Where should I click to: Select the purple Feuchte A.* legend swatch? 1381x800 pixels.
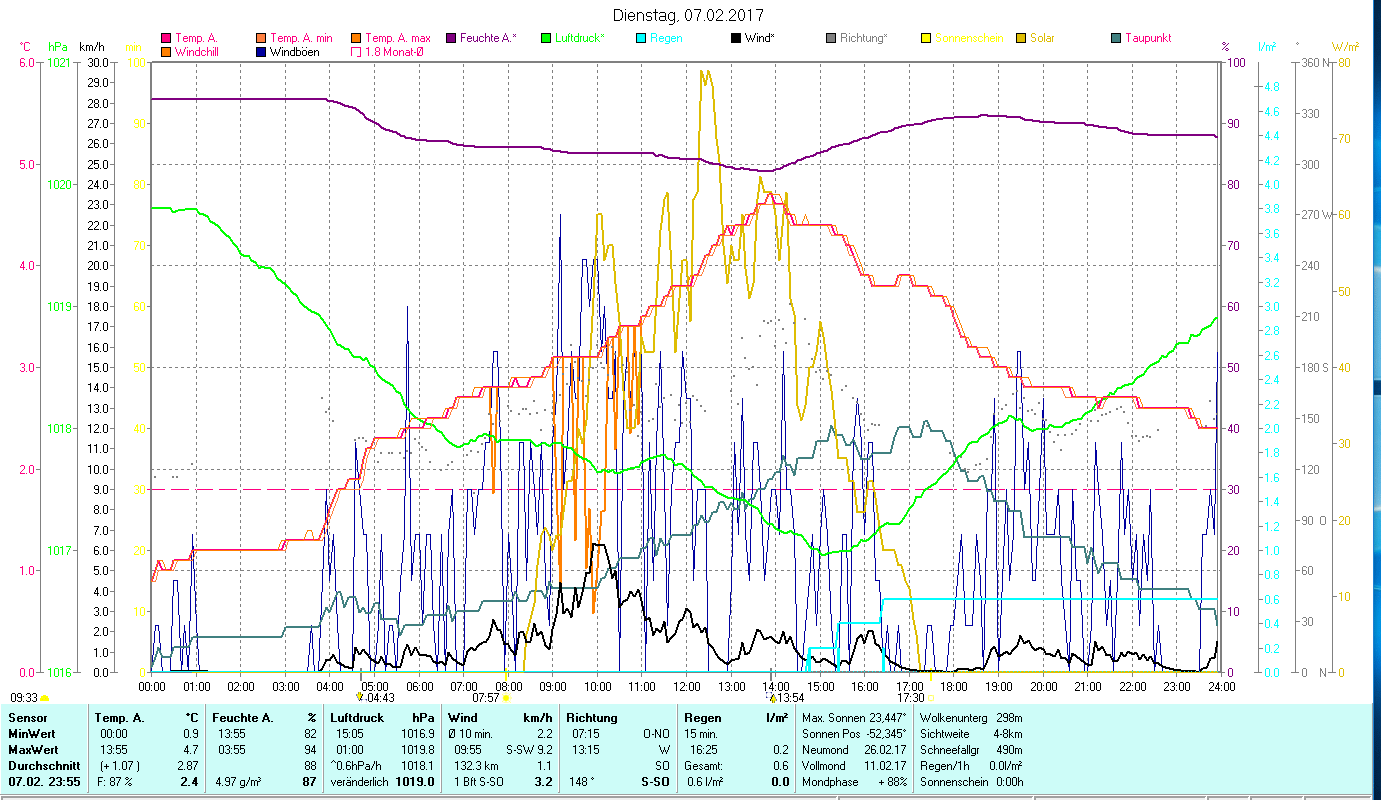point(451,38)
